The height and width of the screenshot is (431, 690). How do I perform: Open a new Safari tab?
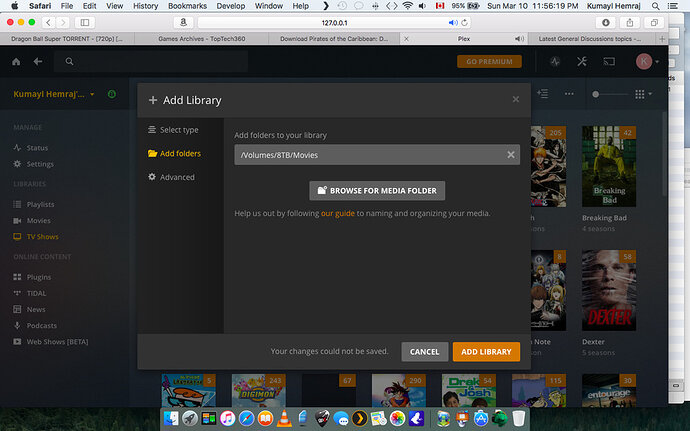[662, 39]
